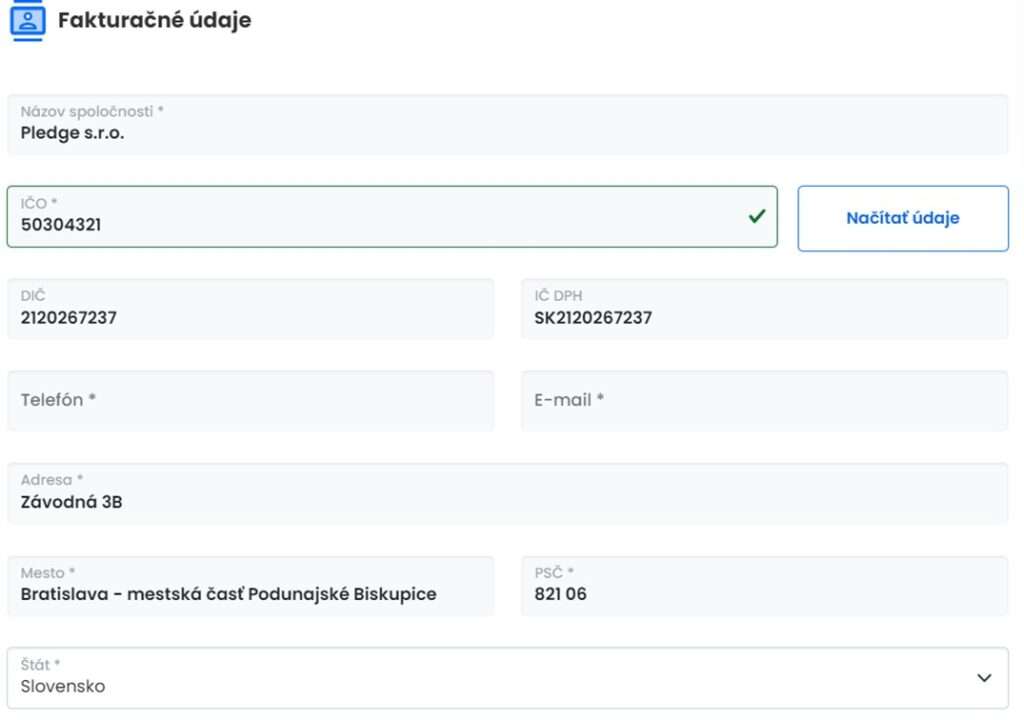
Task: Click the PSČ field showing 821 06
Action: pyautogui.click(x=765, y=586)
